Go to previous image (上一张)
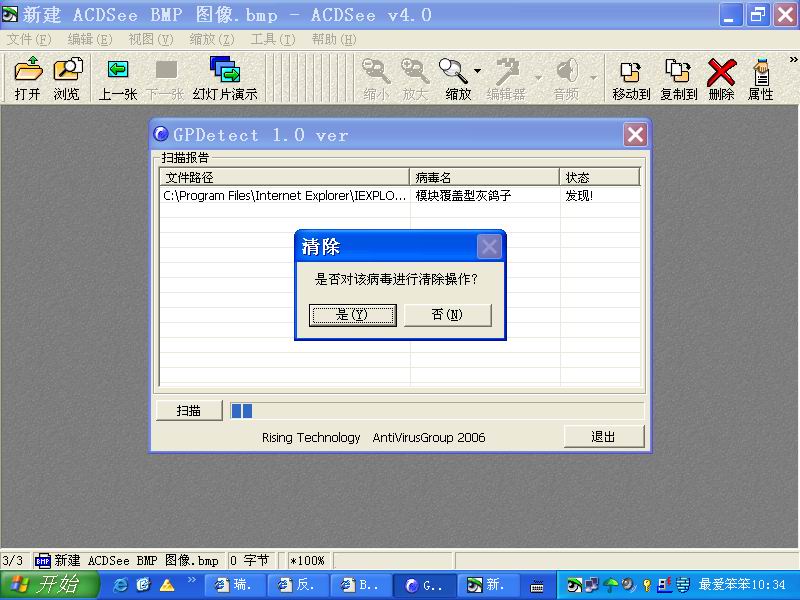The width and height of the screenshot is (800, 600). pos(118,69)
